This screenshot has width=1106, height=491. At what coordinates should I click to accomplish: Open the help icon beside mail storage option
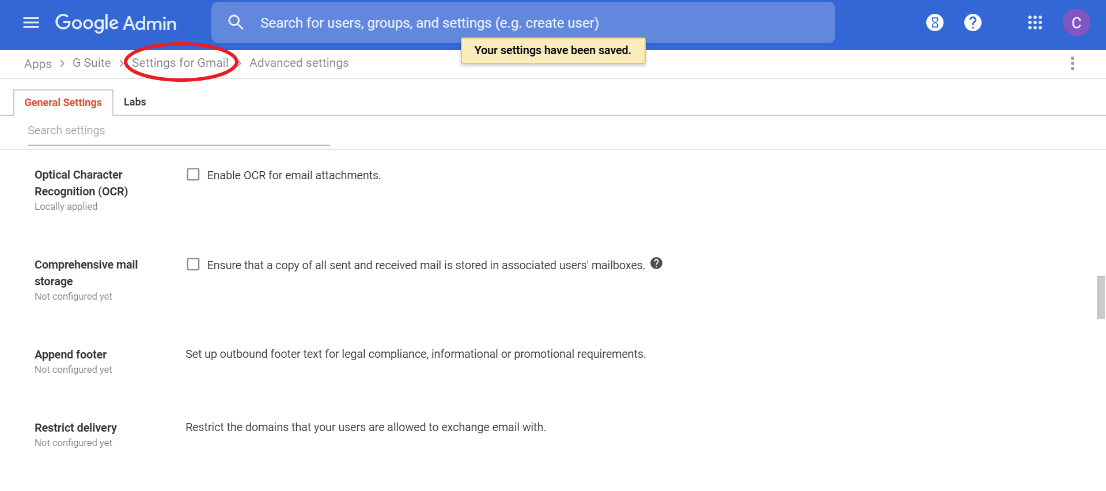pos(657,264)
